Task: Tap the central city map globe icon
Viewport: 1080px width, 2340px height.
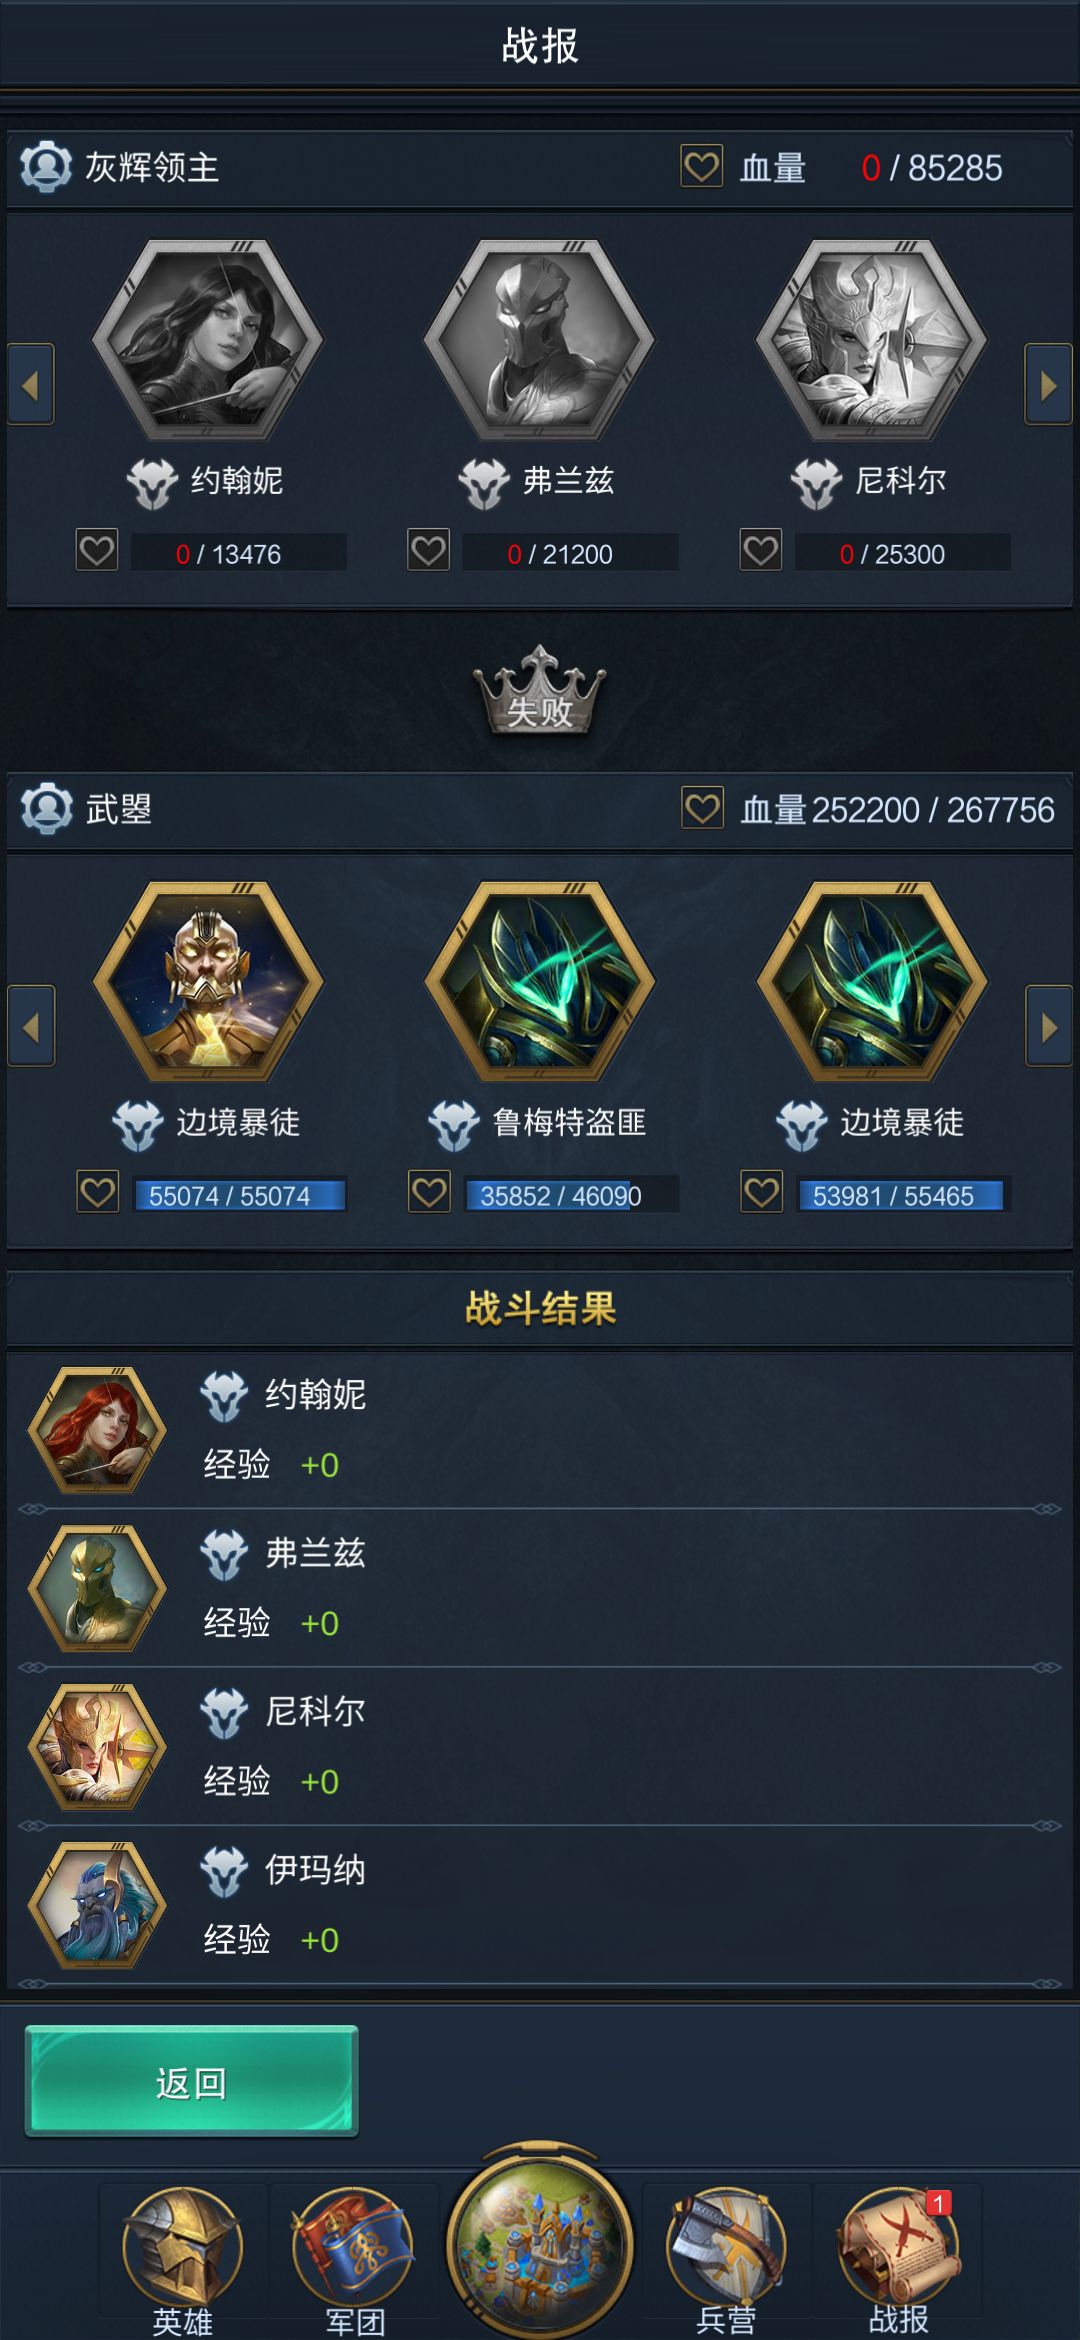Action: pos(540,2243)
